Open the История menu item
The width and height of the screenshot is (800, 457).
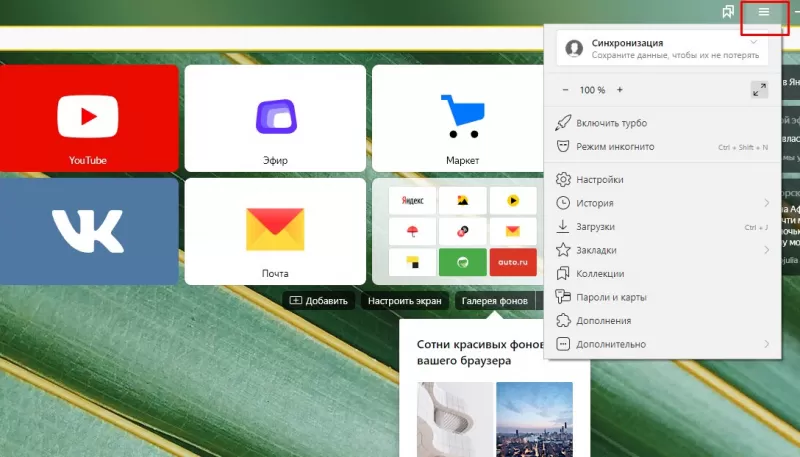[x=662, y=203]
